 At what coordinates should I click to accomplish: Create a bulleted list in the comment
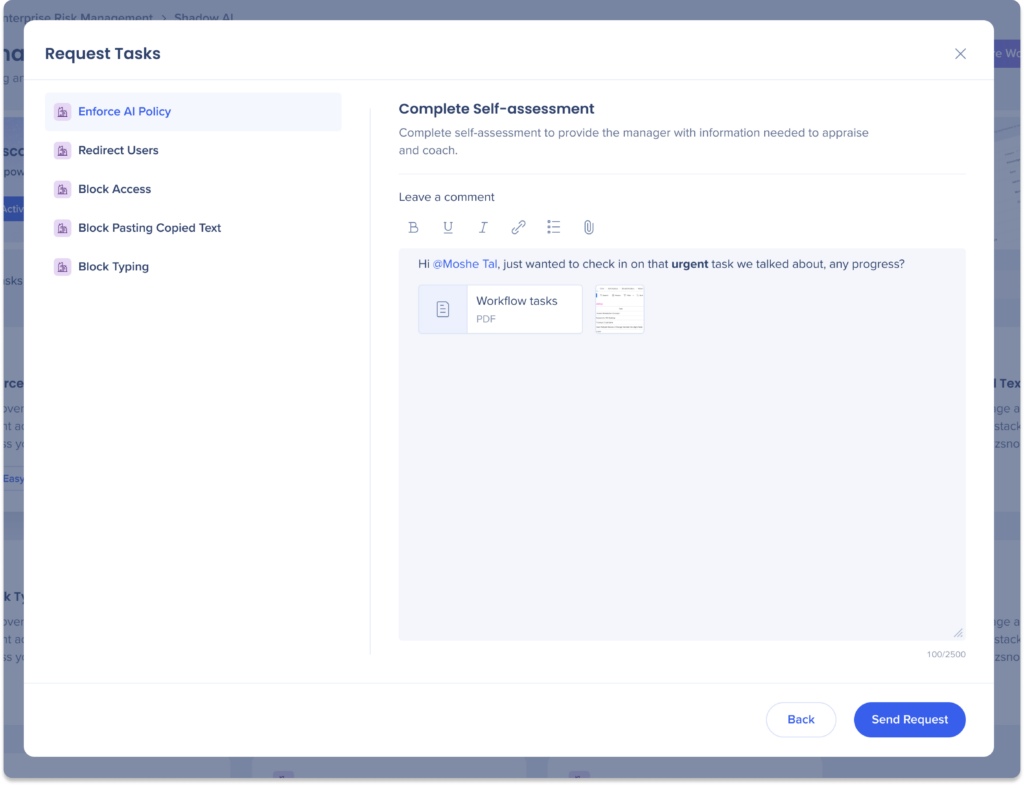(553, 227)
